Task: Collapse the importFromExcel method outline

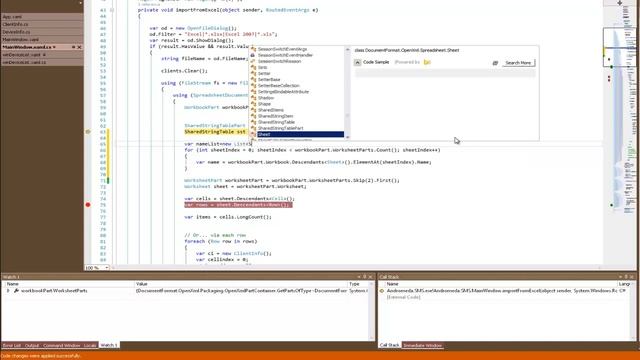Action: (112, 10)
